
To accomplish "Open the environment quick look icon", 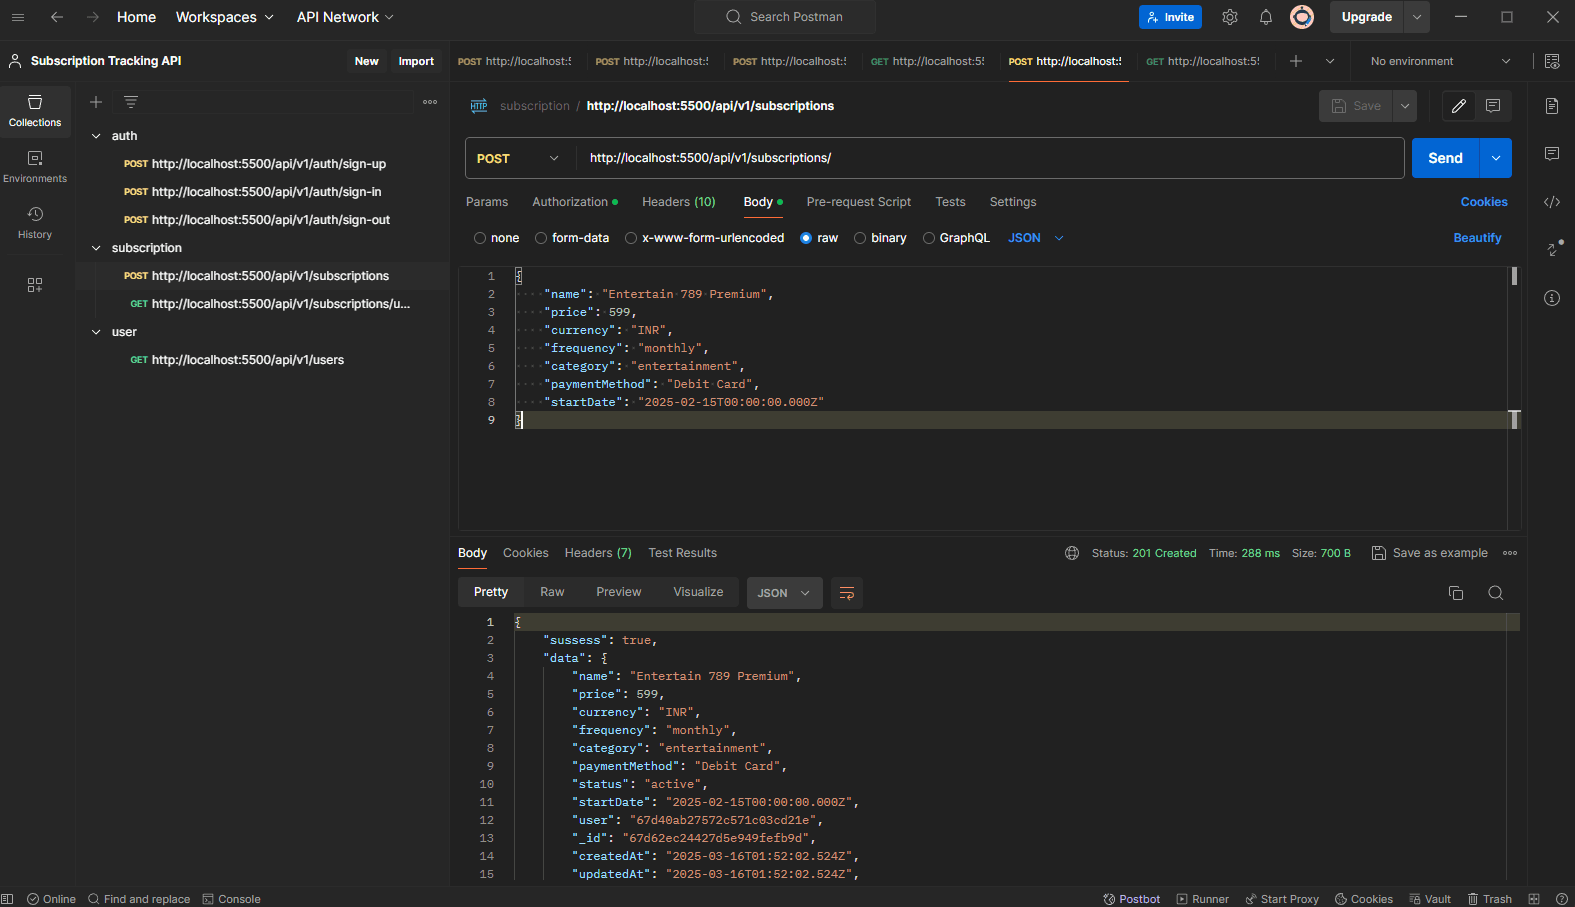I will [x=1552, y=61].
